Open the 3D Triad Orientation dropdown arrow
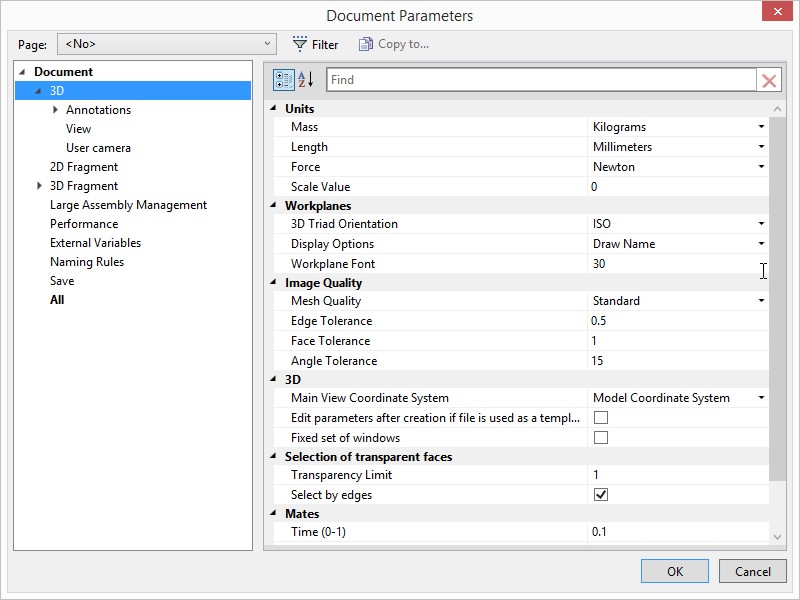The width and height of the screenshot is (800, 600). pyautogui.click(x=760, y=223)
